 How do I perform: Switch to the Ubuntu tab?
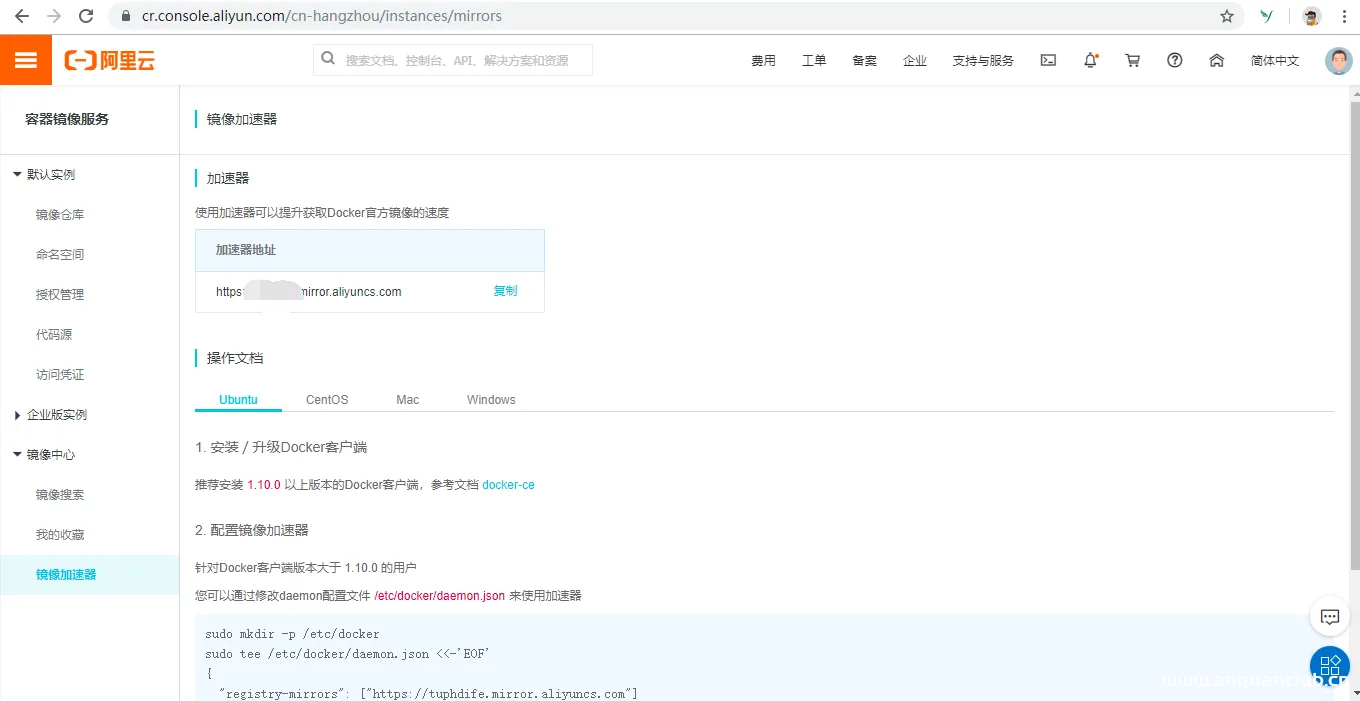tap(238, 399)
